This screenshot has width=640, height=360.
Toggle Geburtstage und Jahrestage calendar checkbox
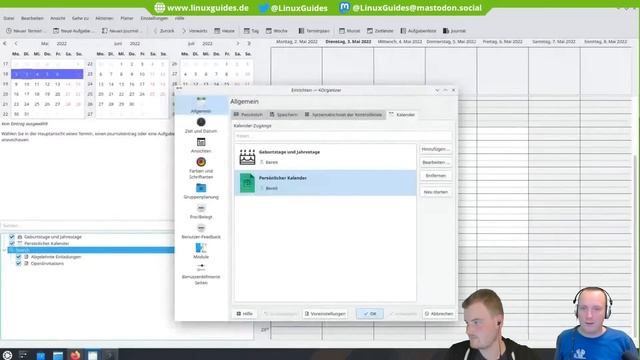pos(12,237)
